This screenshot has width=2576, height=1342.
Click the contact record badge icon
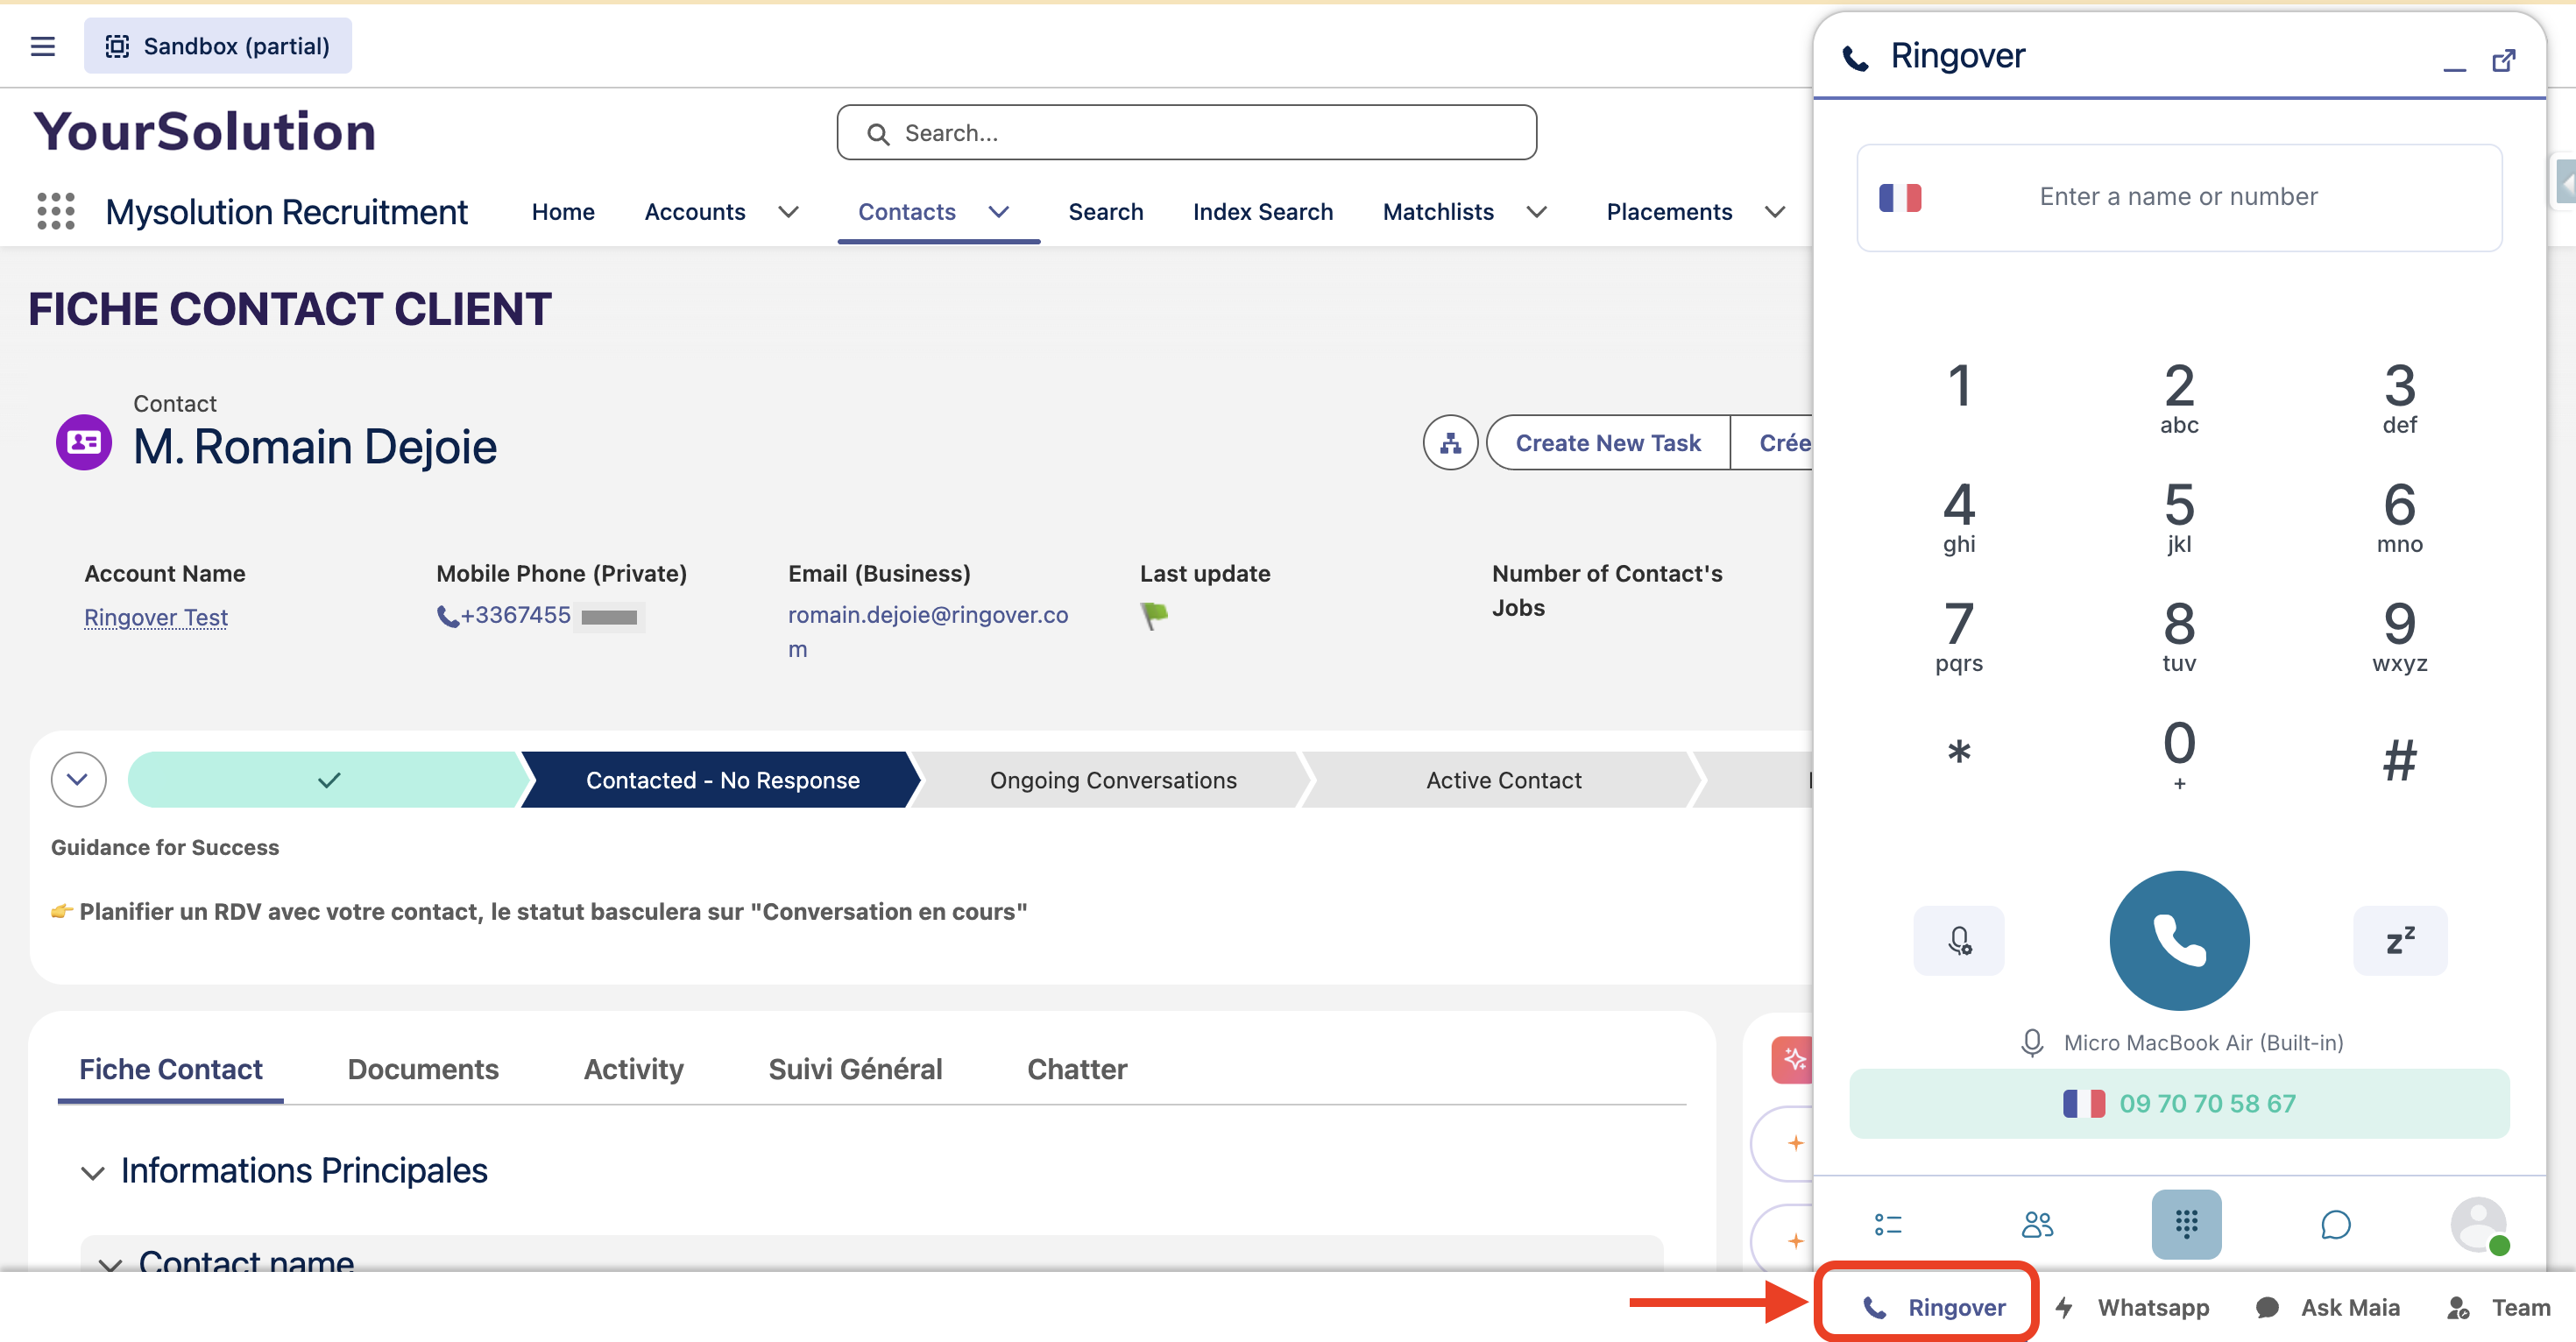coord(84,442)
